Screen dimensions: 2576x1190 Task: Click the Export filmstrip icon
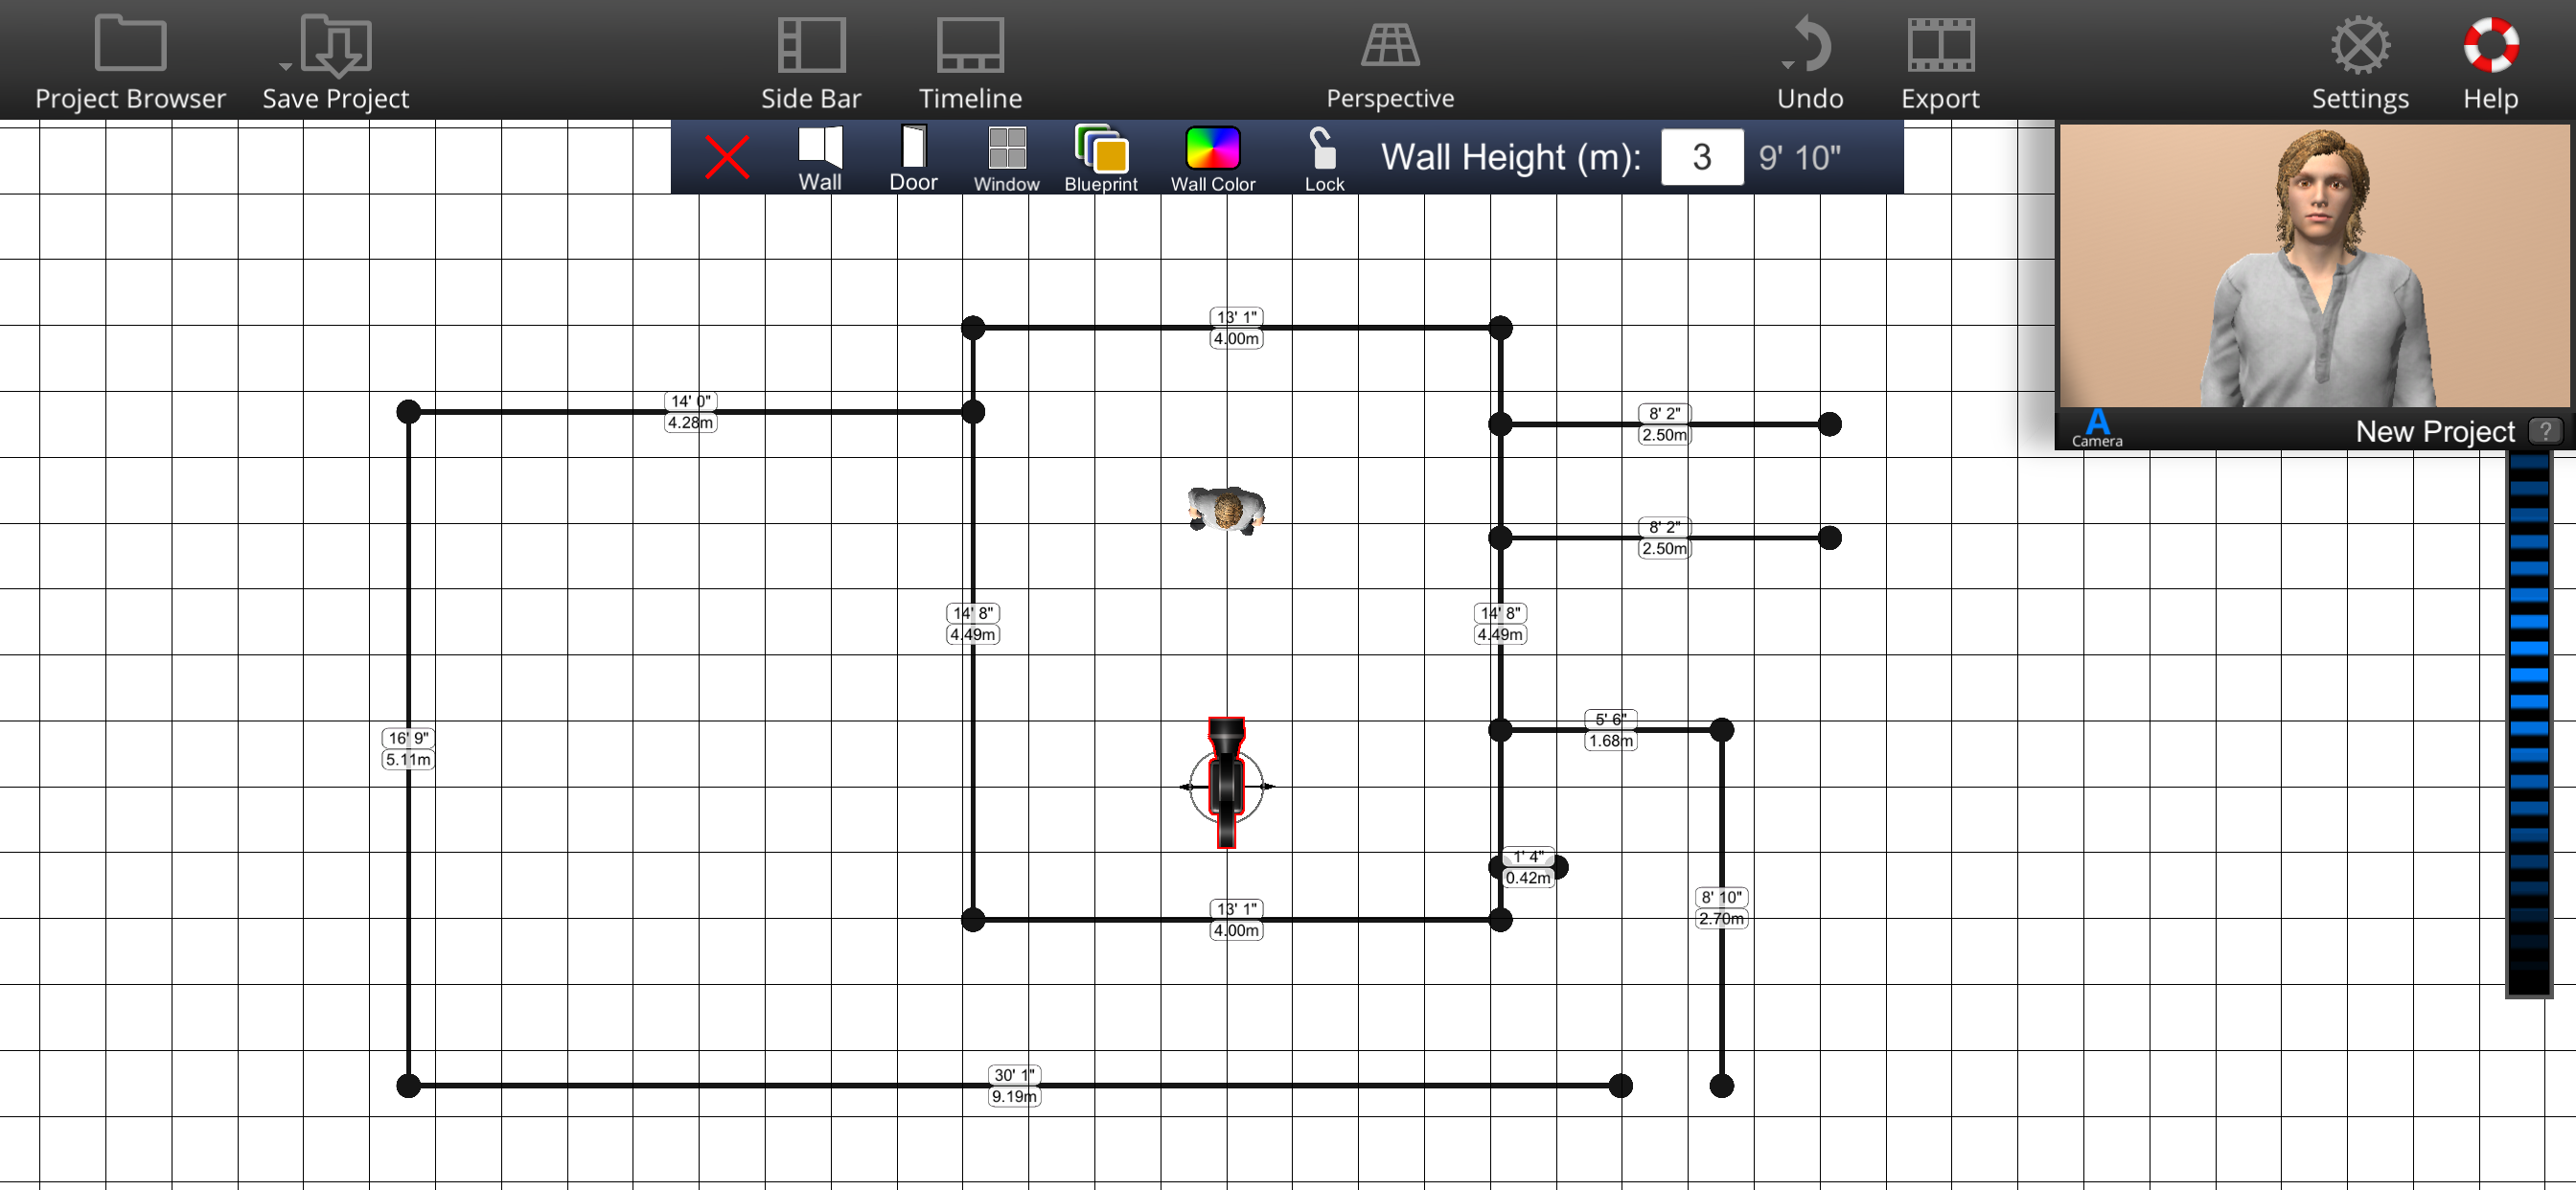(x=1939, y=44)
